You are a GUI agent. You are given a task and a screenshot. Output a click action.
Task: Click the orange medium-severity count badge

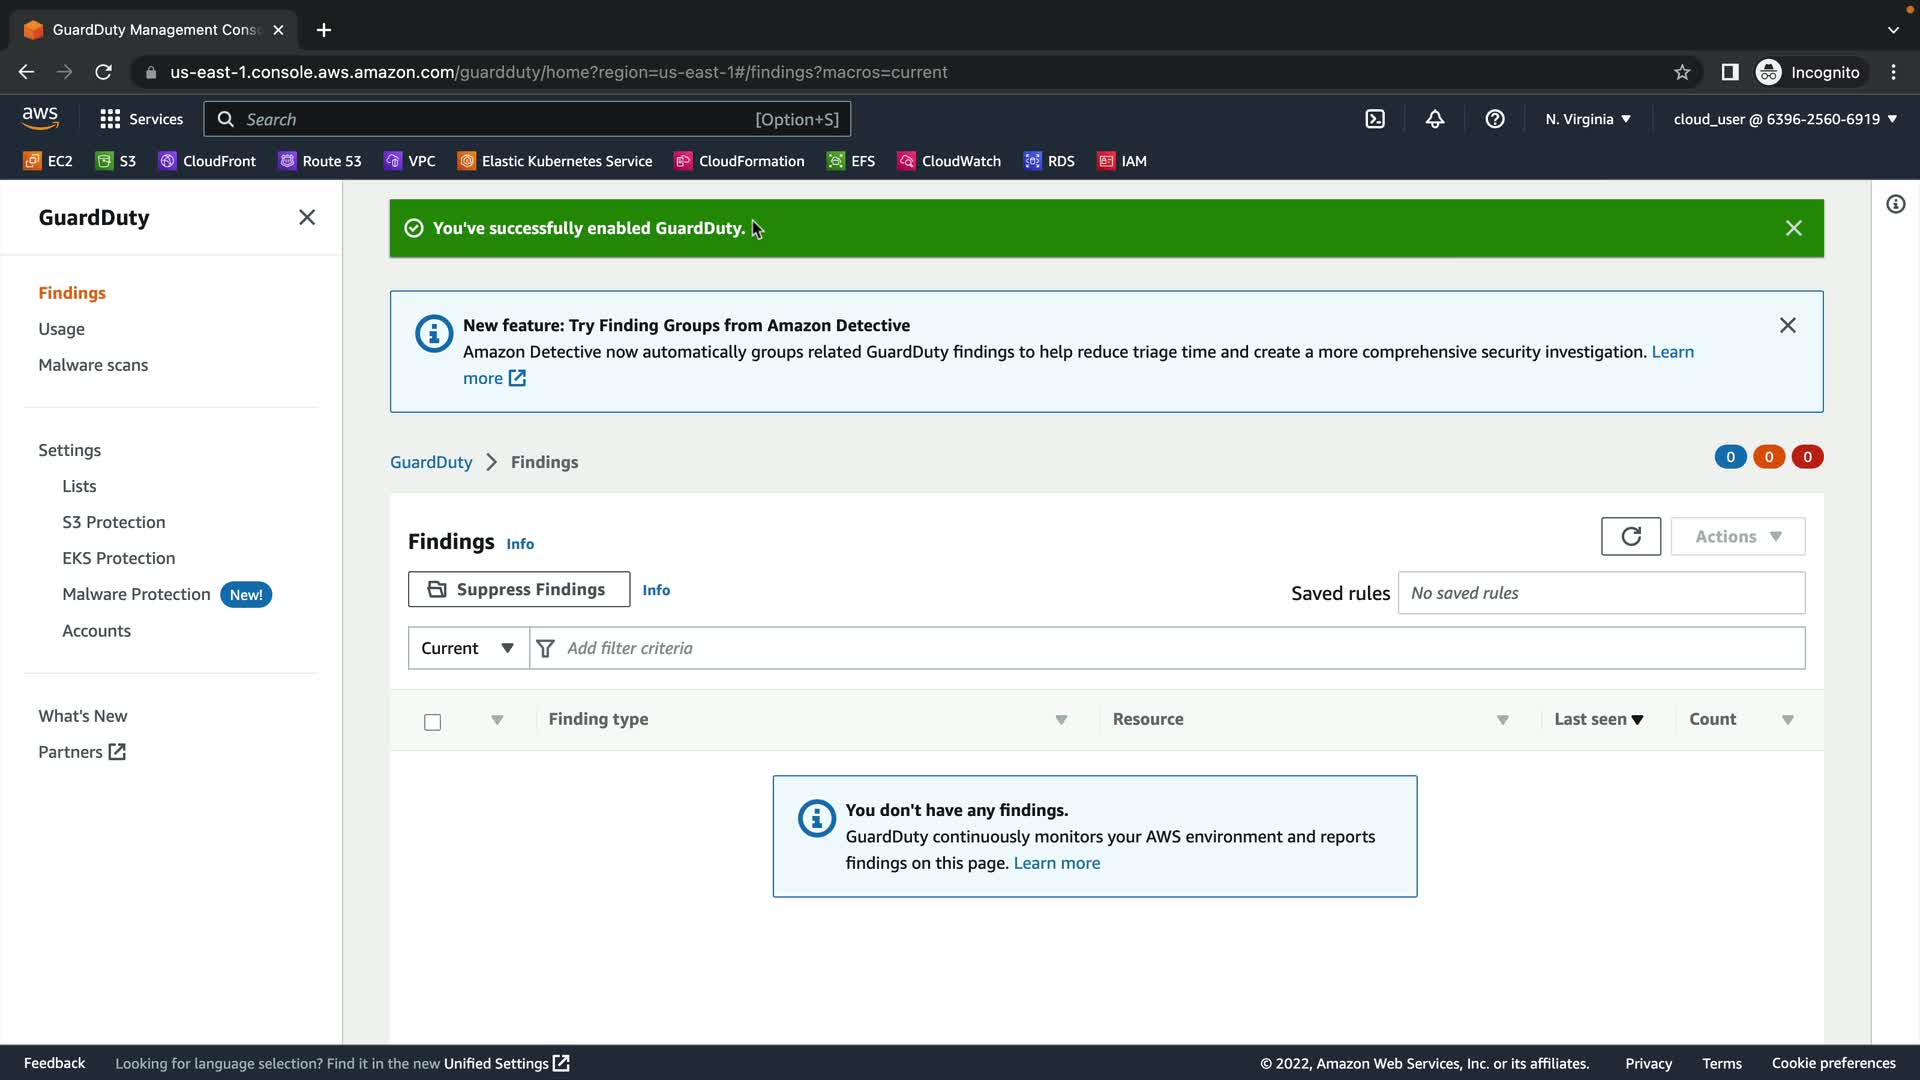[x=1769, y=457]
